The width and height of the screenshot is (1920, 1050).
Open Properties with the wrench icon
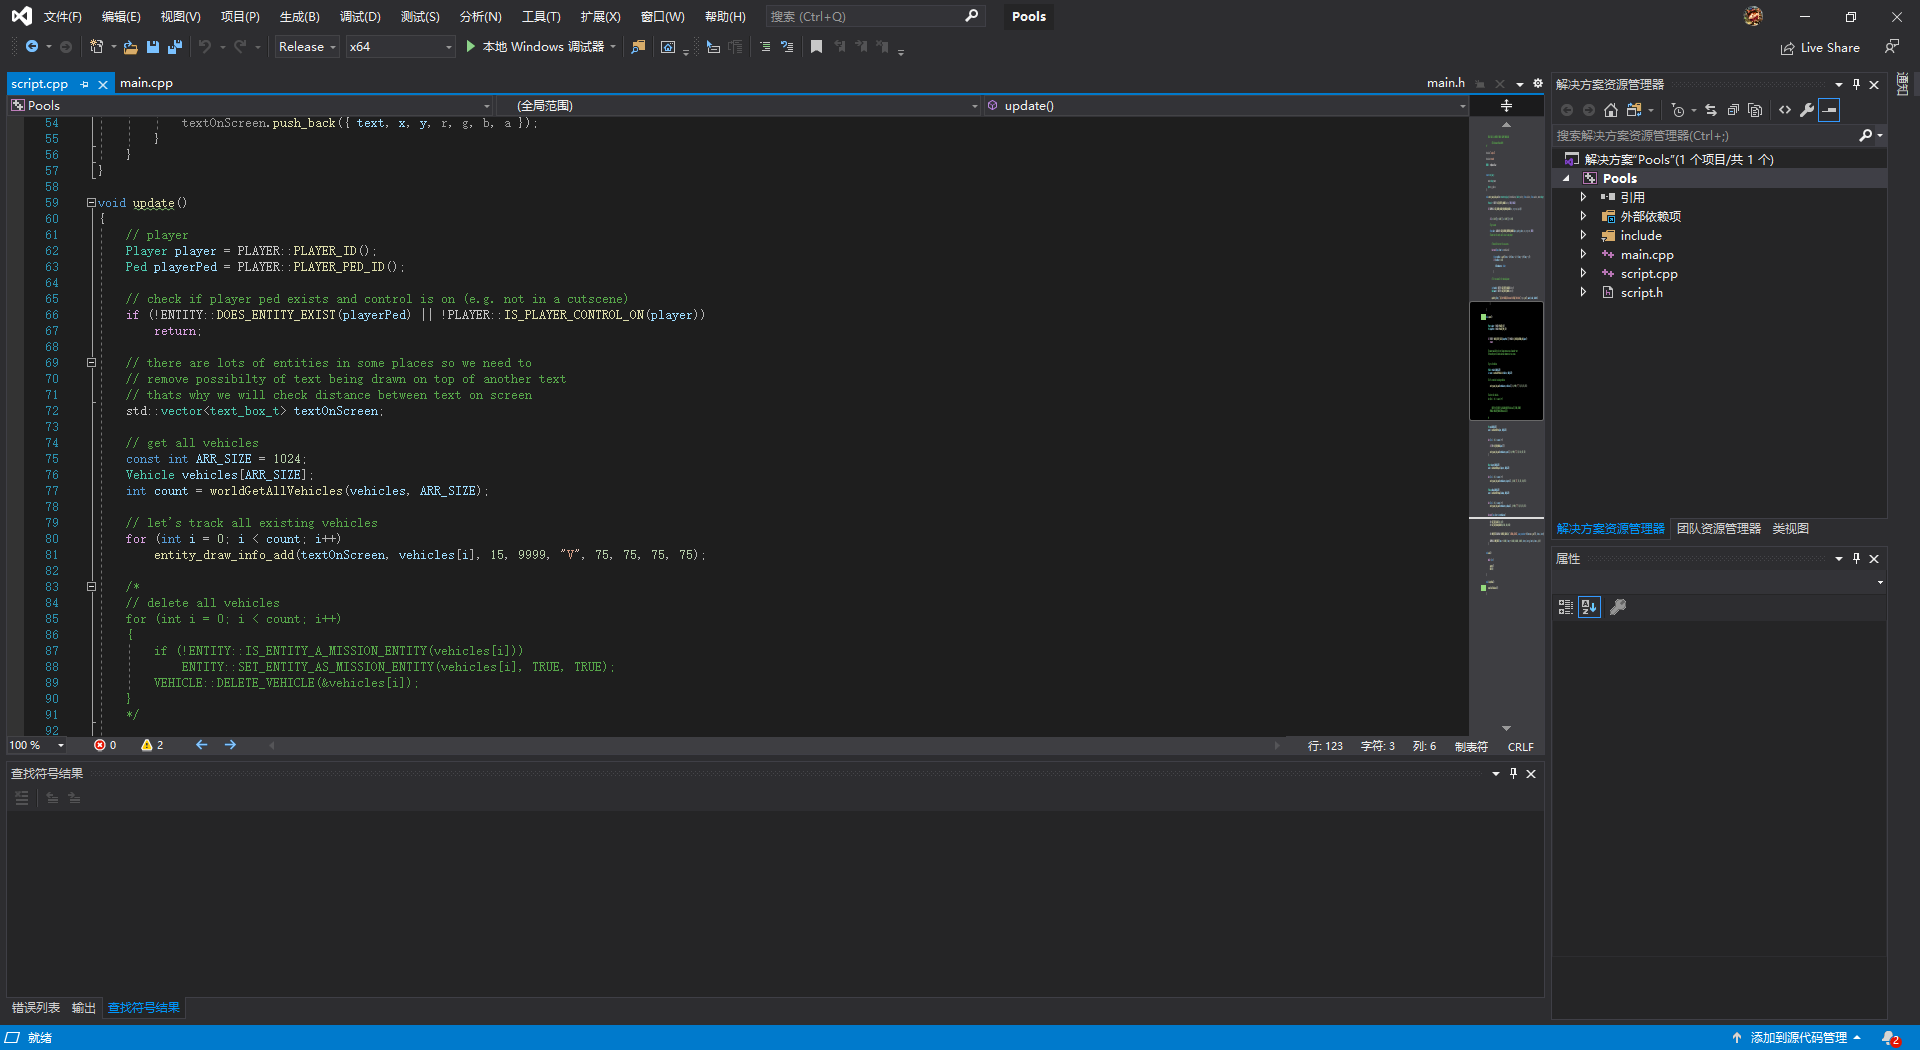(1807, 110)
